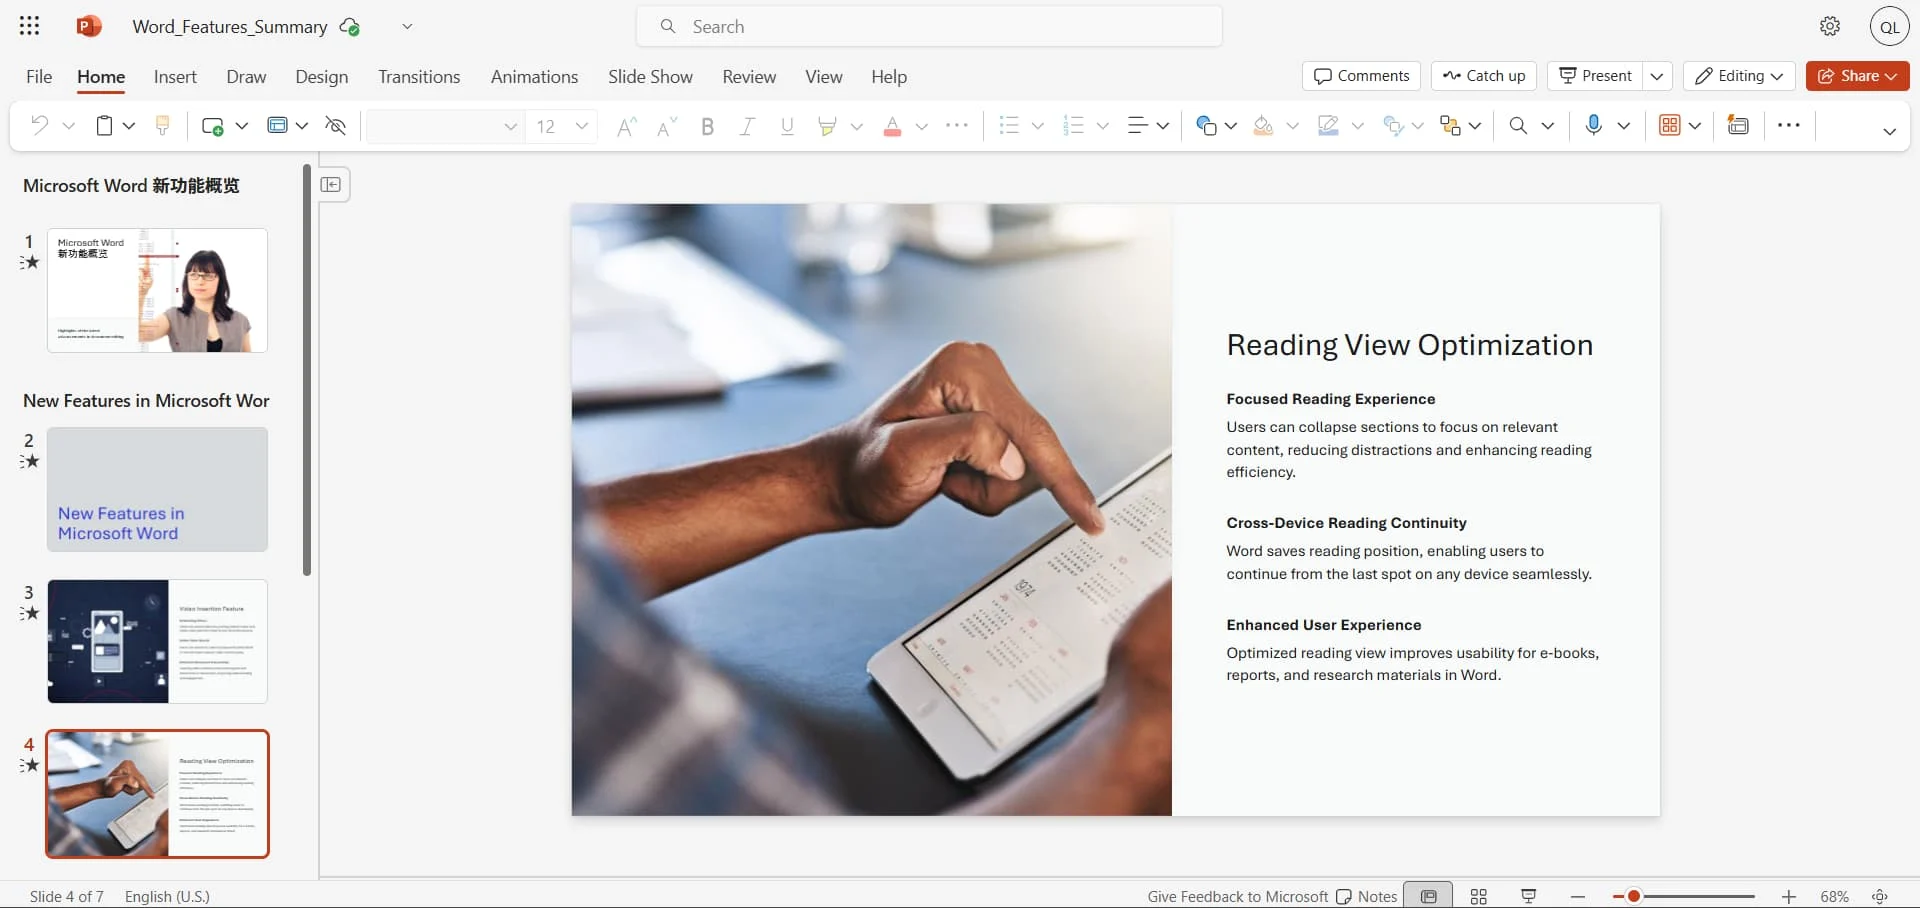Viewport: 1920px width, 908px height.
Task: Click the Shapes icon
Action: coord(1206,125)
